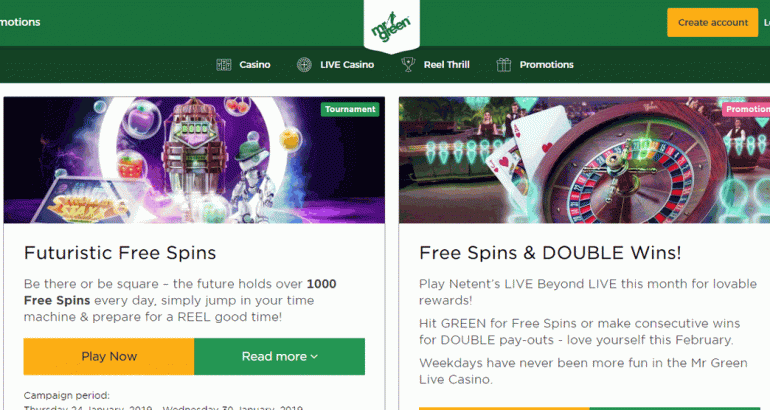The width and height of the screenshot is (770, 410).
Task: Click the Free Spins & DOUBLE Wins heading
Action: [550, 253]
